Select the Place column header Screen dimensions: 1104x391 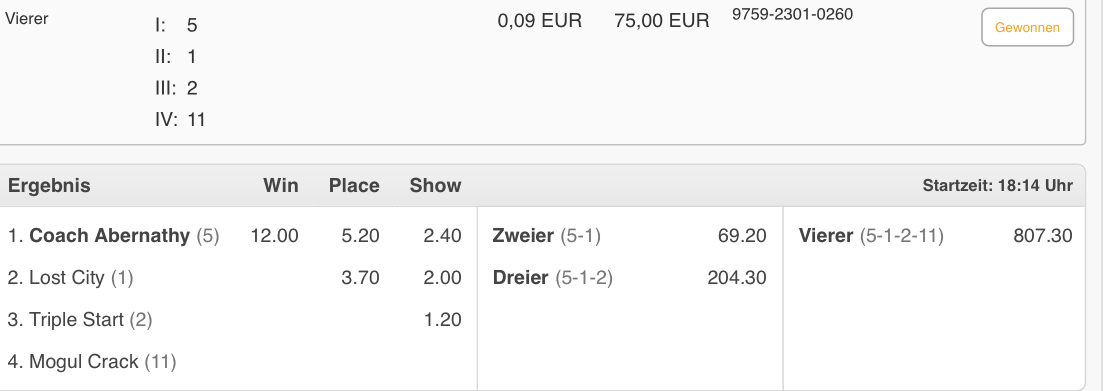pyautogui.click(x=354, y=185)
